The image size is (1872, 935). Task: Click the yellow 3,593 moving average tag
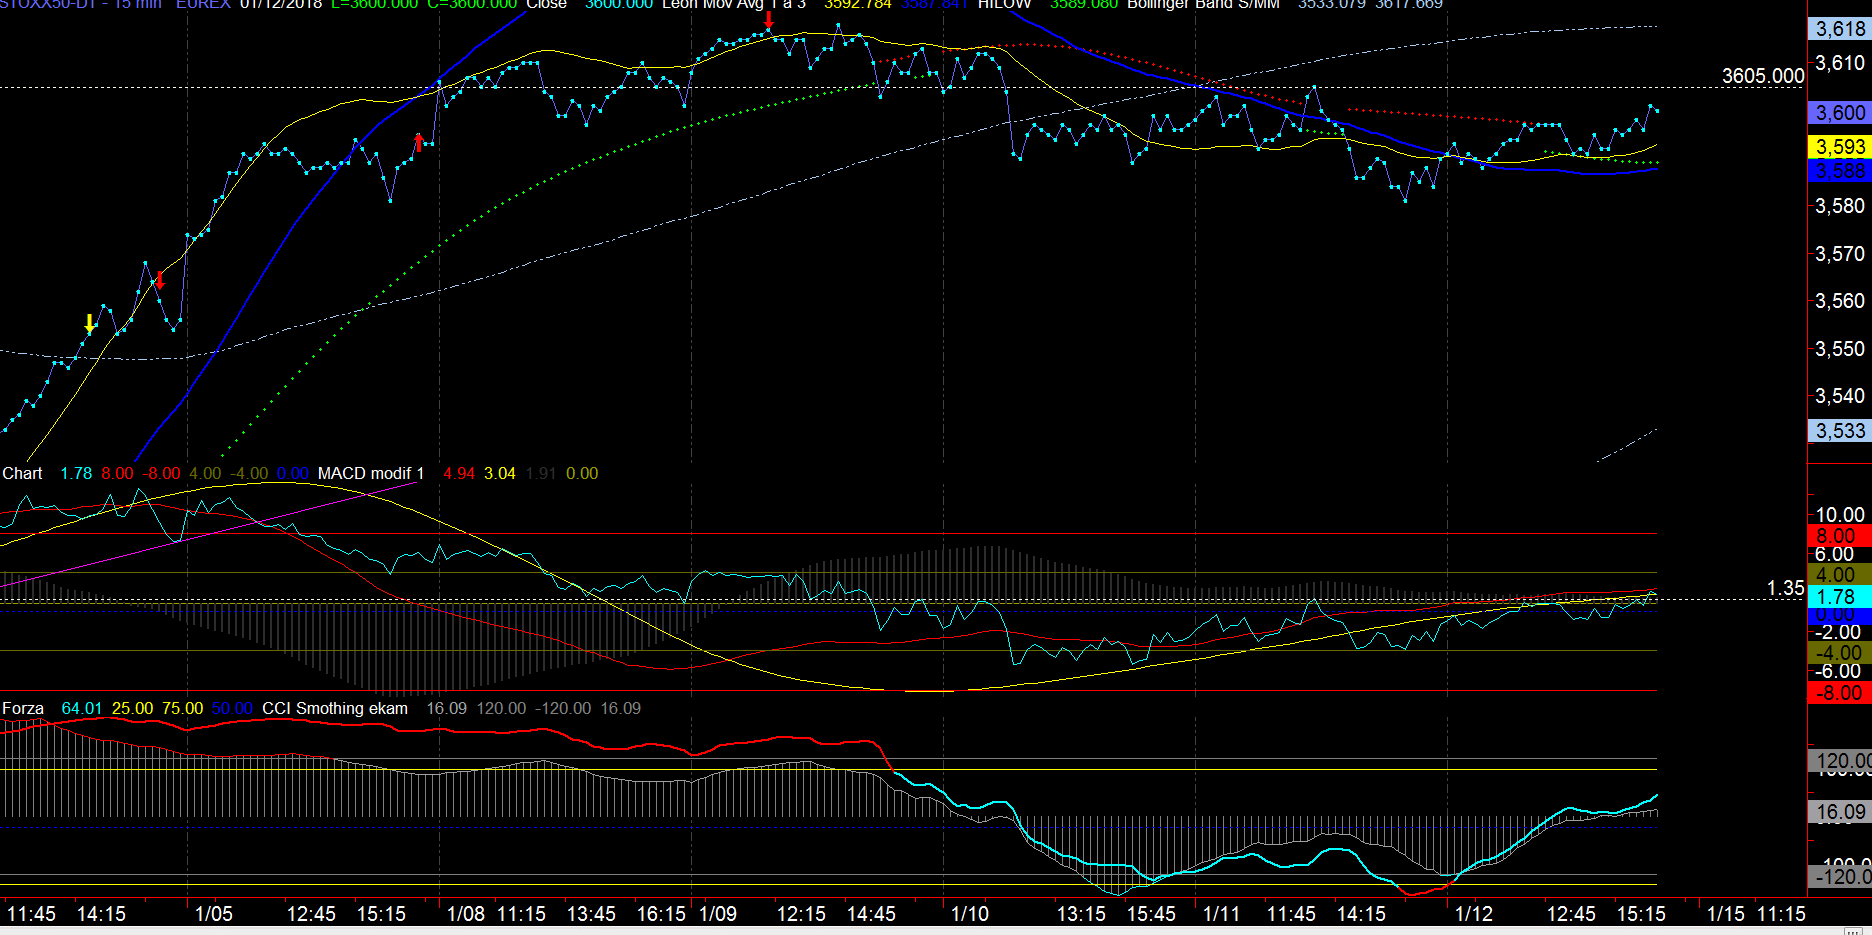[x=1840, y=147]
